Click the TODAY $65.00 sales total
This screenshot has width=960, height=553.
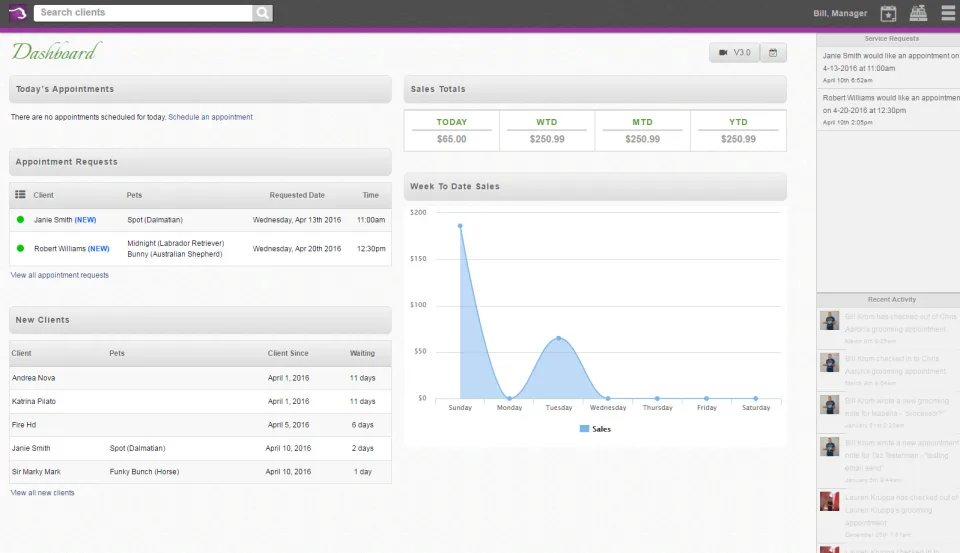[452, 130]
